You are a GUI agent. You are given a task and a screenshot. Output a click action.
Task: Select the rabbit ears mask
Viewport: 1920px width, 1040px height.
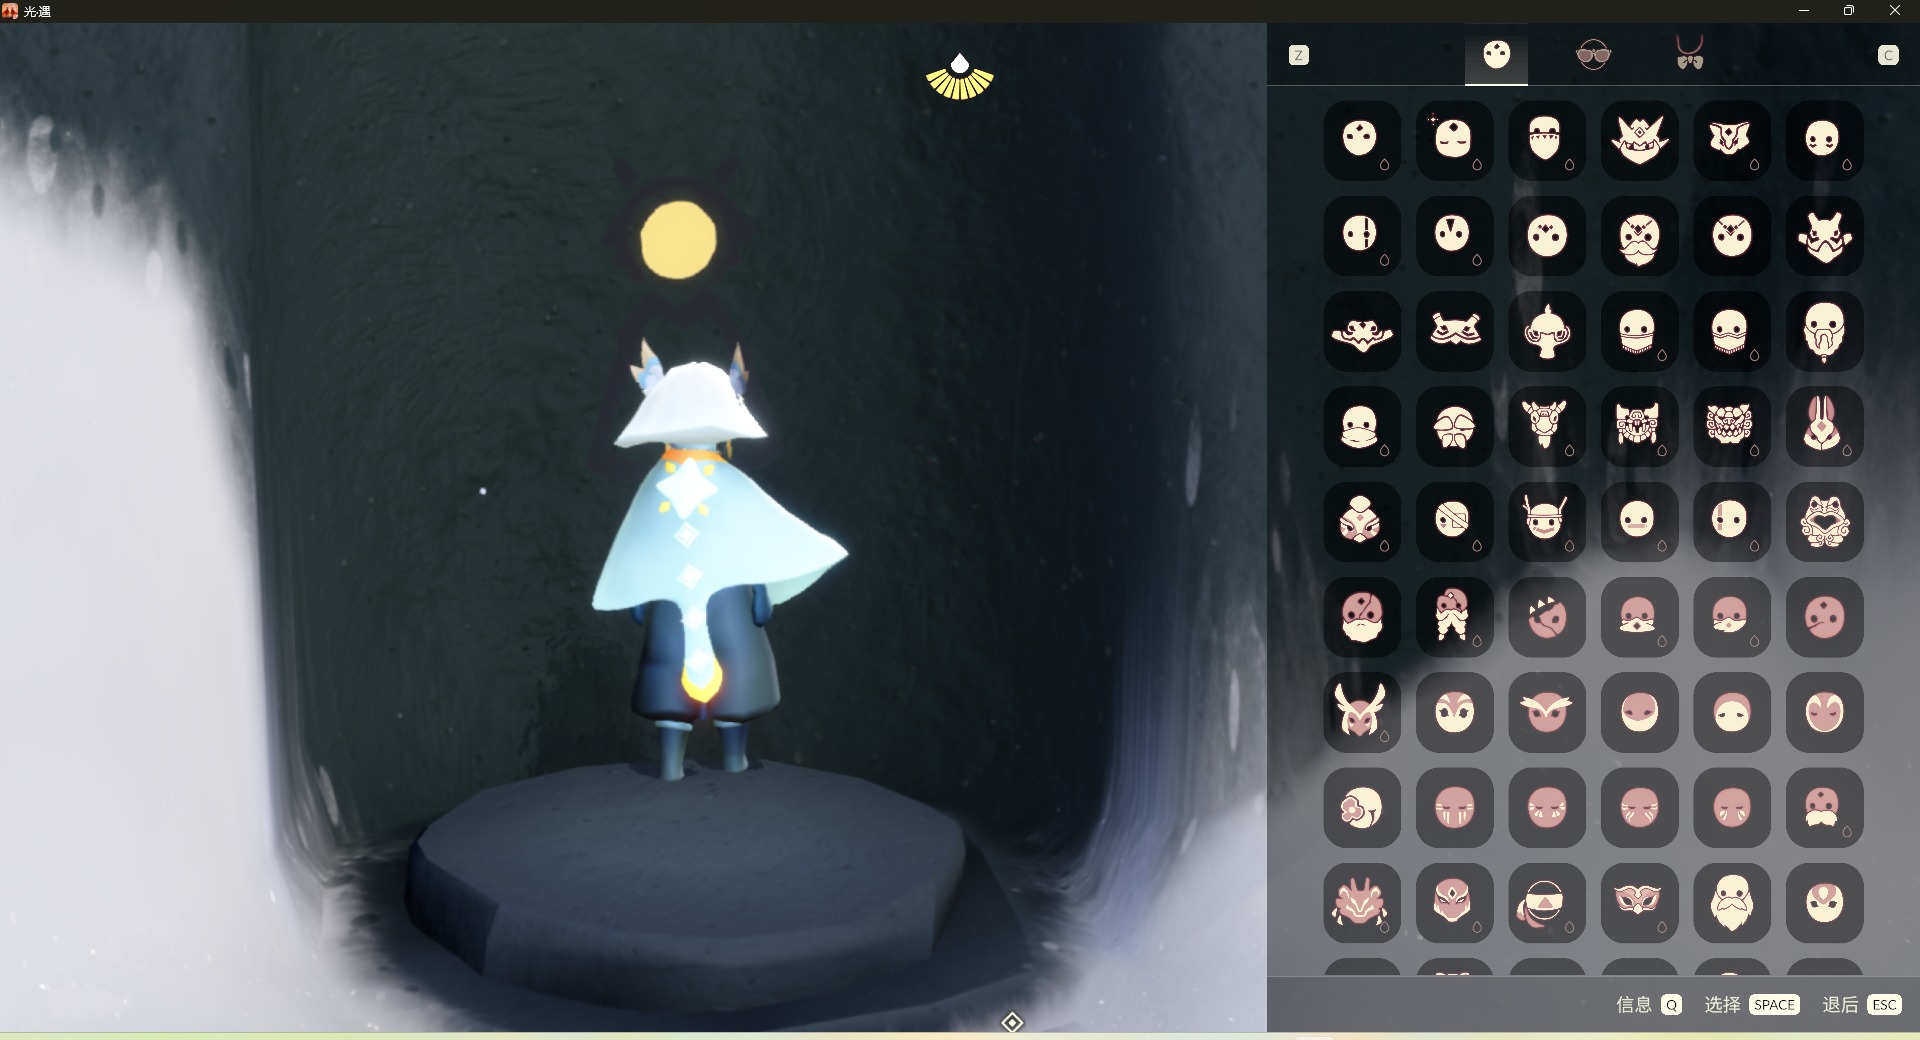coord(1824,426)
